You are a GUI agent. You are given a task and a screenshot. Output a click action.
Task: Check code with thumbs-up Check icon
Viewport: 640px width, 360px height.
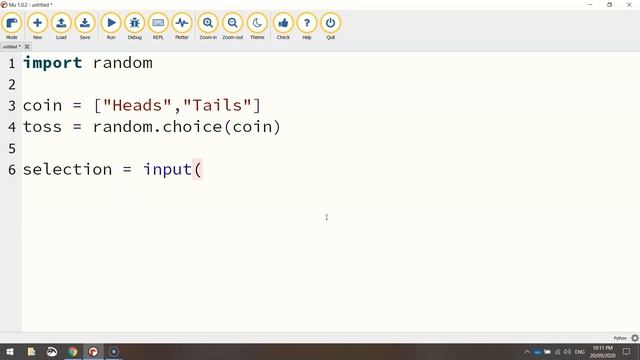point(283,26)
